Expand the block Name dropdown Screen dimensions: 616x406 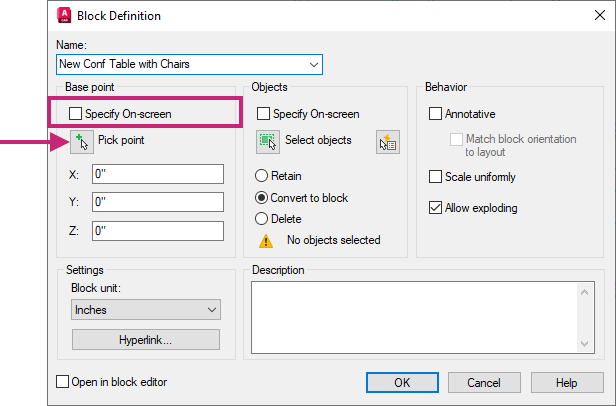314,65
